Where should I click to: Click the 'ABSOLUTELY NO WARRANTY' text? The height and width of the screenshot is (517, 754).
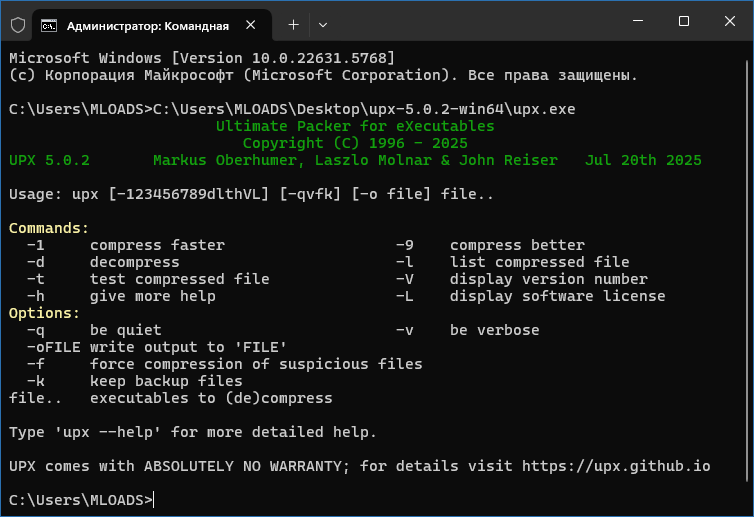243,466
